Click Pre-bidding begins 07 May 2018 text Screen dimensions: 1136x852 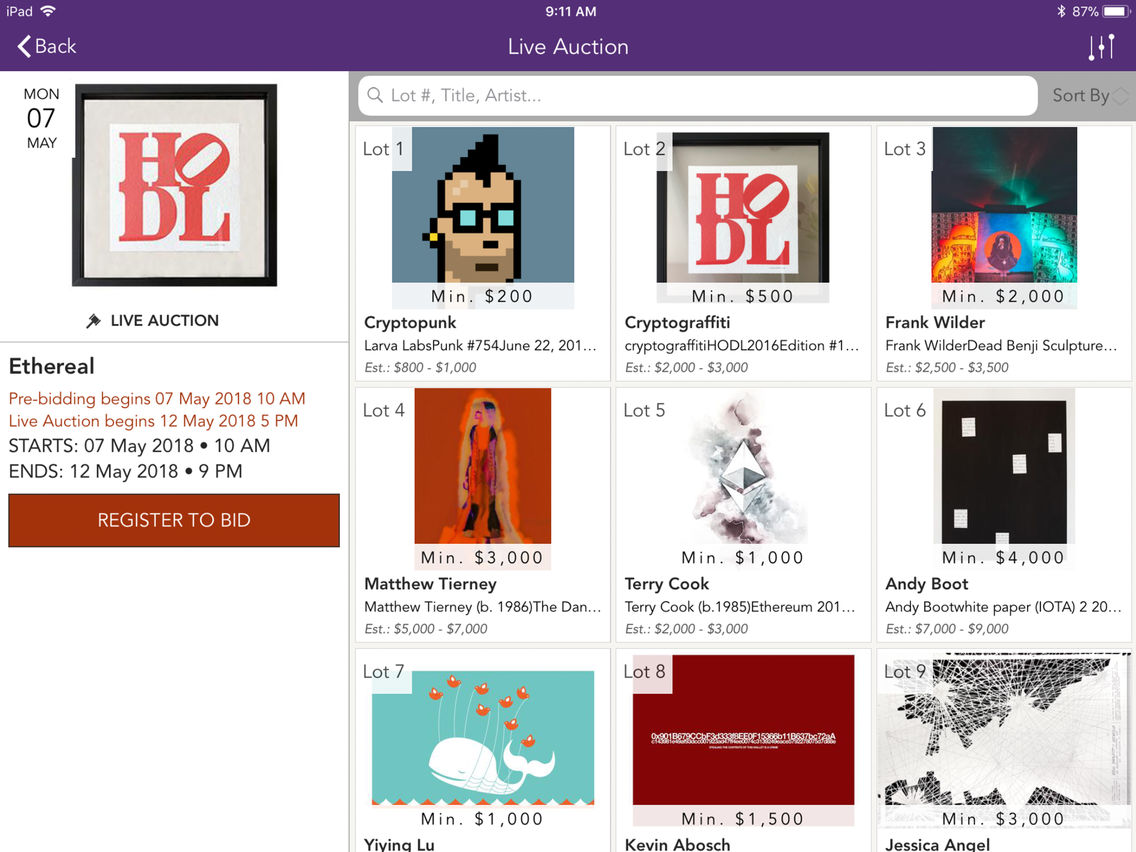157,398
